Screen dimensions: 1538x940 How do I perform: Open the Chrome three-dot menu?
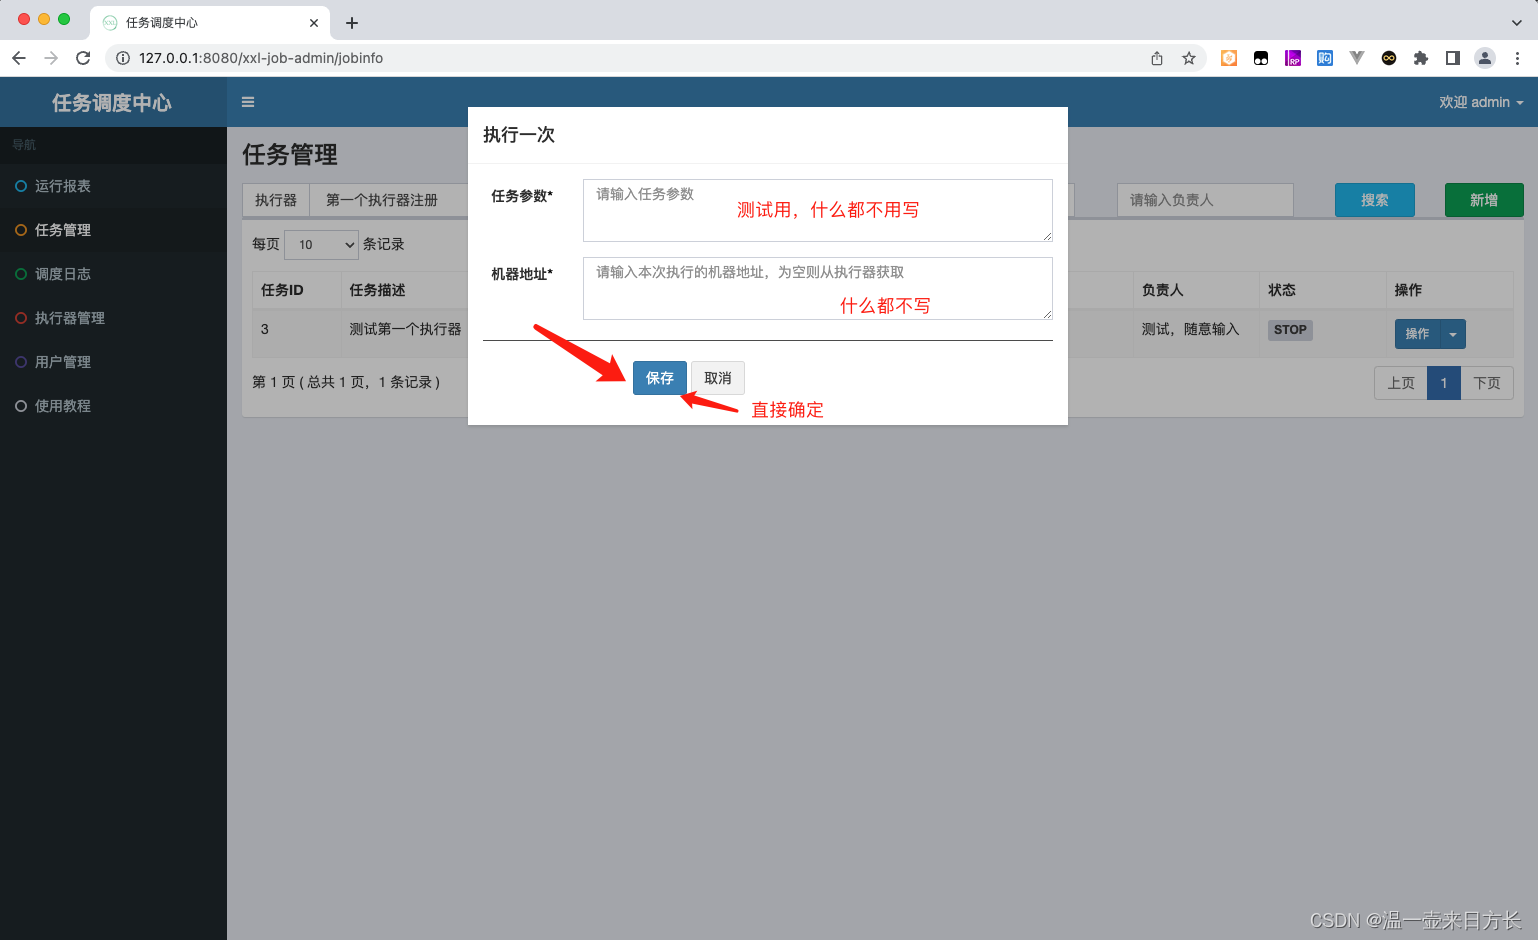[x=1517, y=58]
